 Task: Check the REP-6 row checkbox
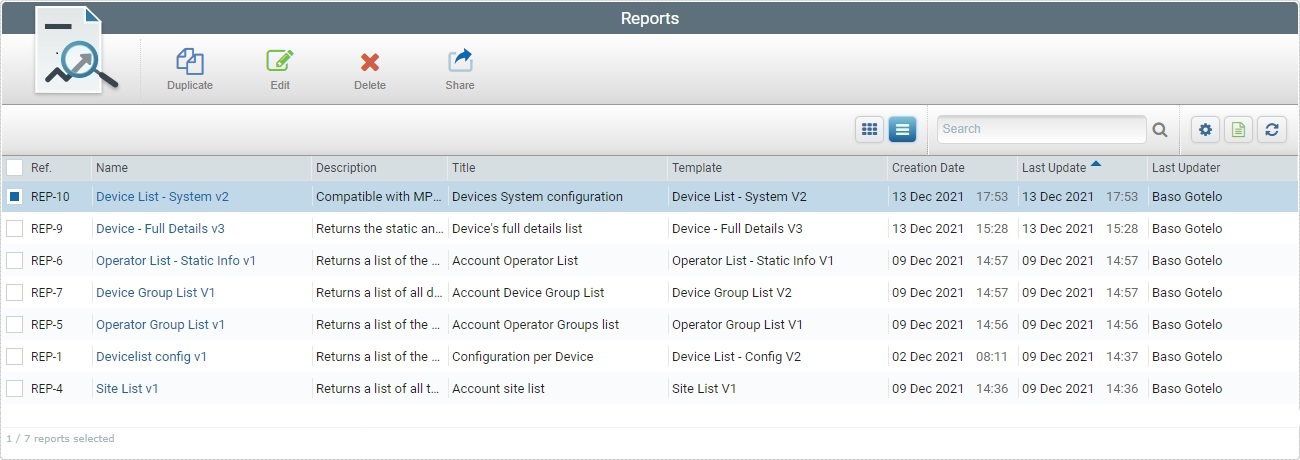pos(14,261)
